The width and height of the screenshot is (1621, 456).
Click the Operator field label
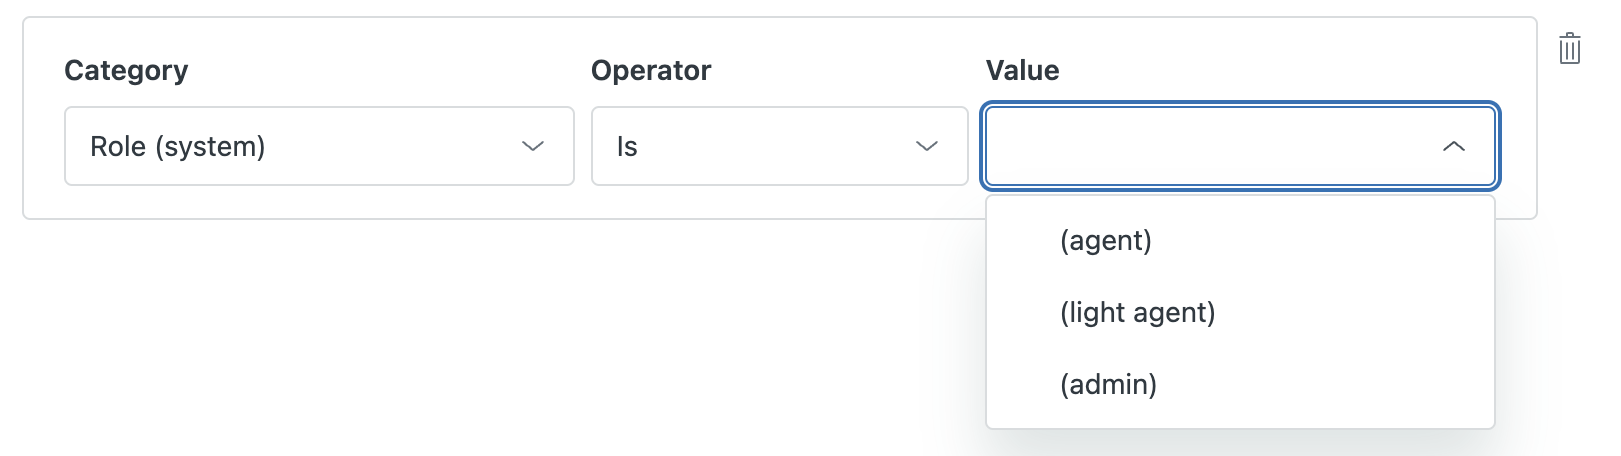pyautogui.click(x=651, y=70)
